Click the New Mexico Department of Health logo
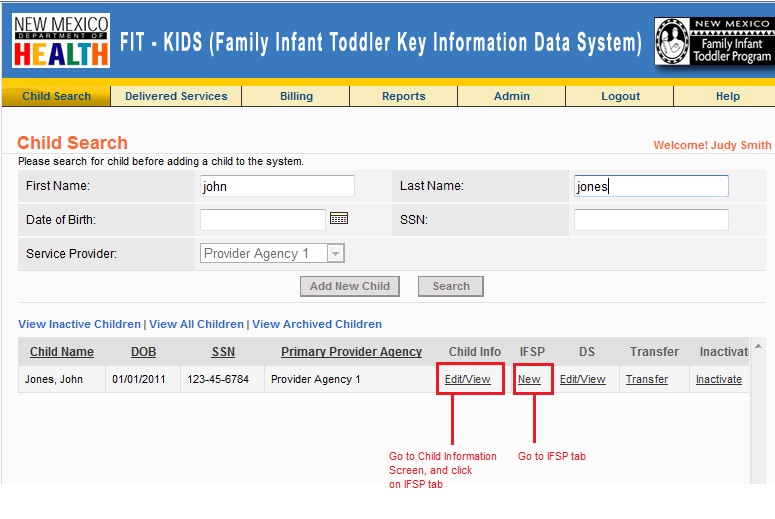 click(x=61, y=41)
